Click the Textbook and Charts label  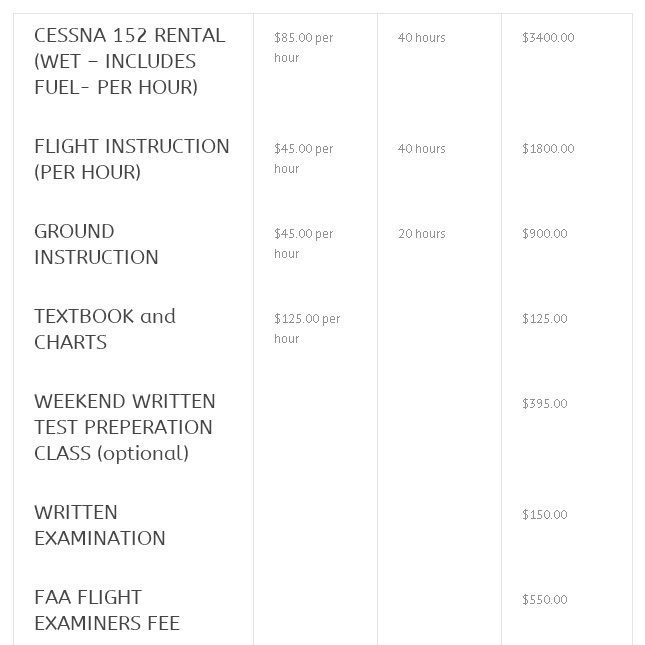pyautogui.click(x=105, y=329)
